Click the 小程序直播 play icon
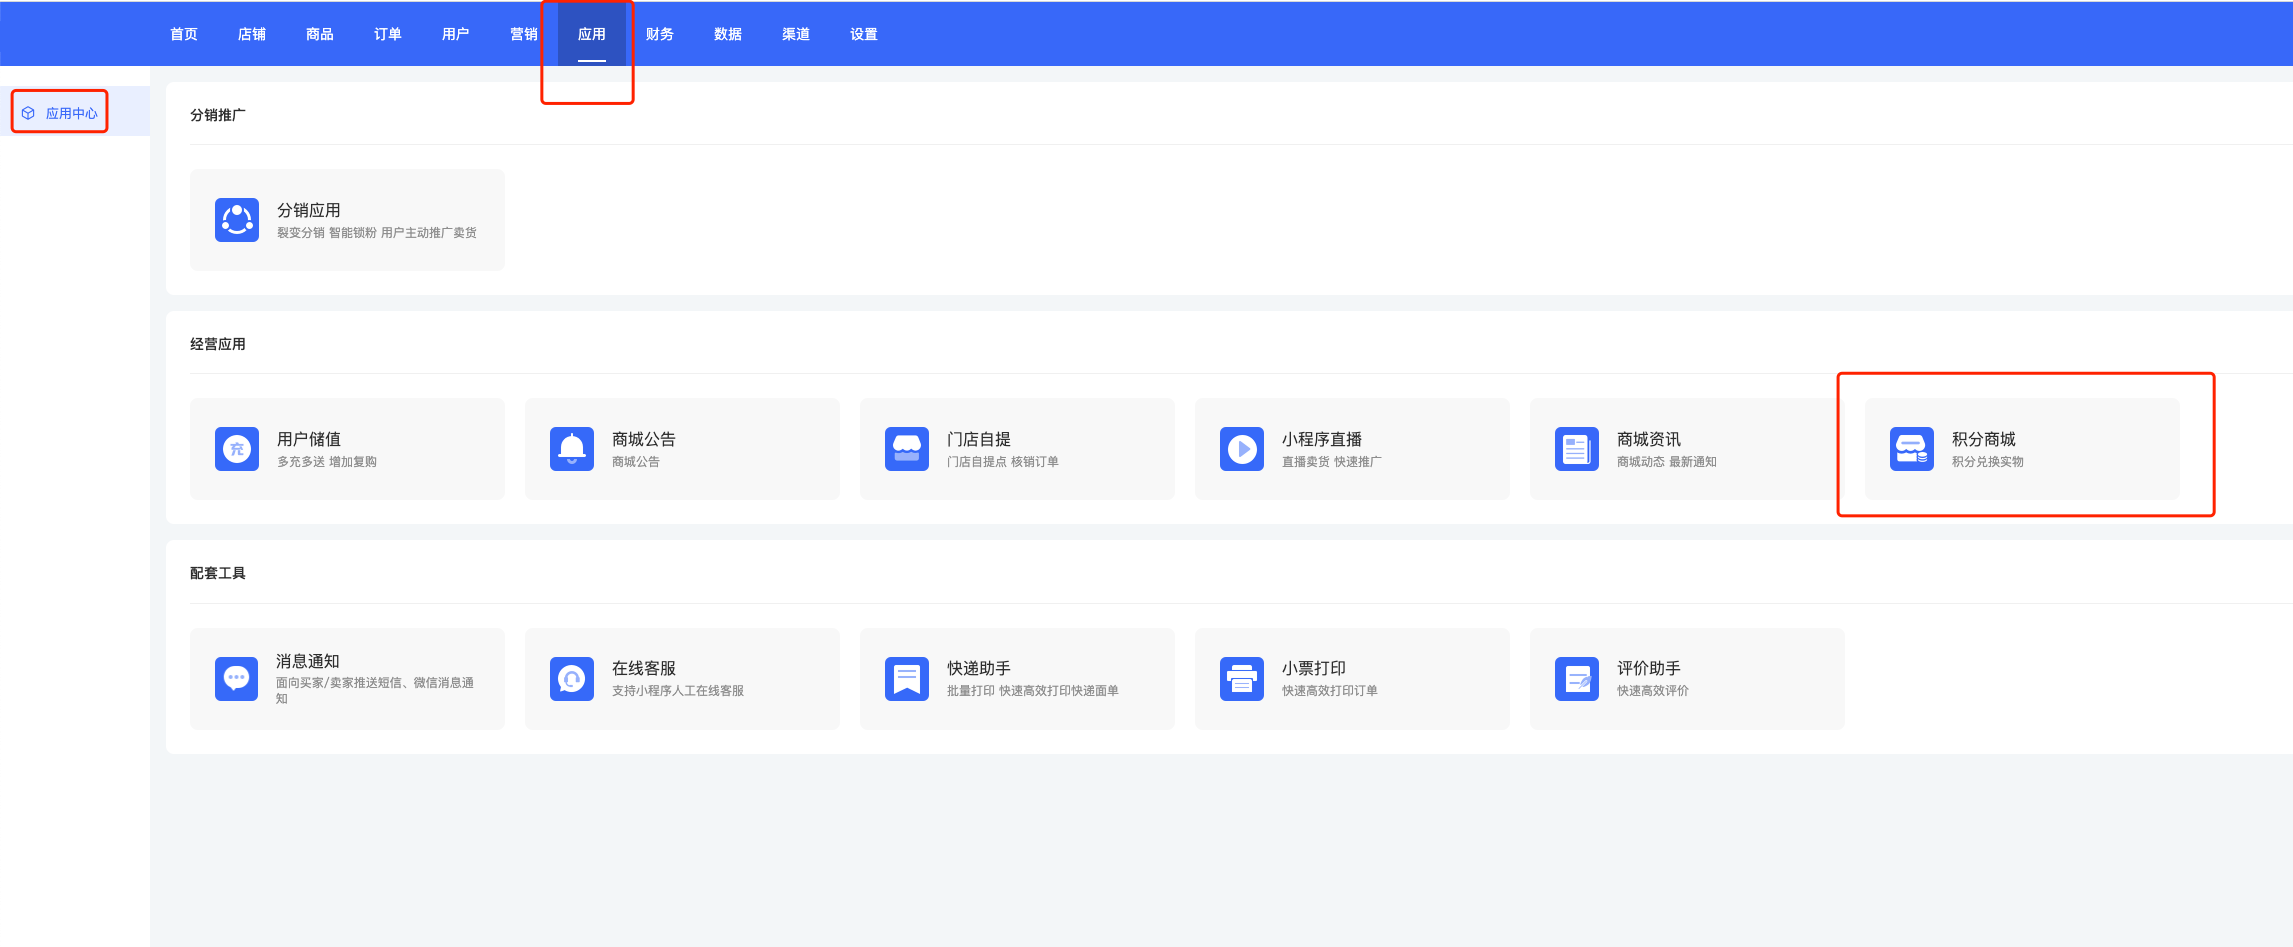 point(1242,449)
